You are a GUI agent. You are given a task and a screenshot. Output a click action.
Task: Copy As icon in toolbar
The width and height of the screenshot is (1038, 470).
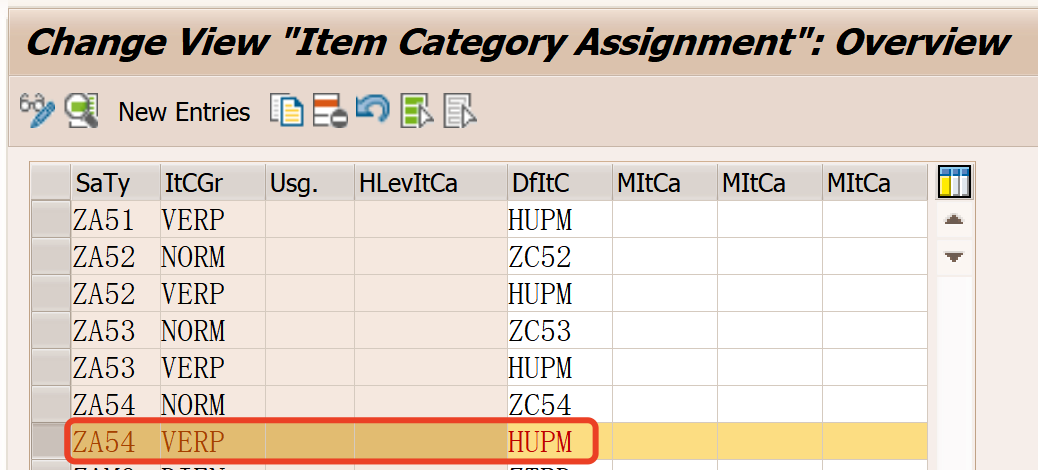(x=287, y=111)
